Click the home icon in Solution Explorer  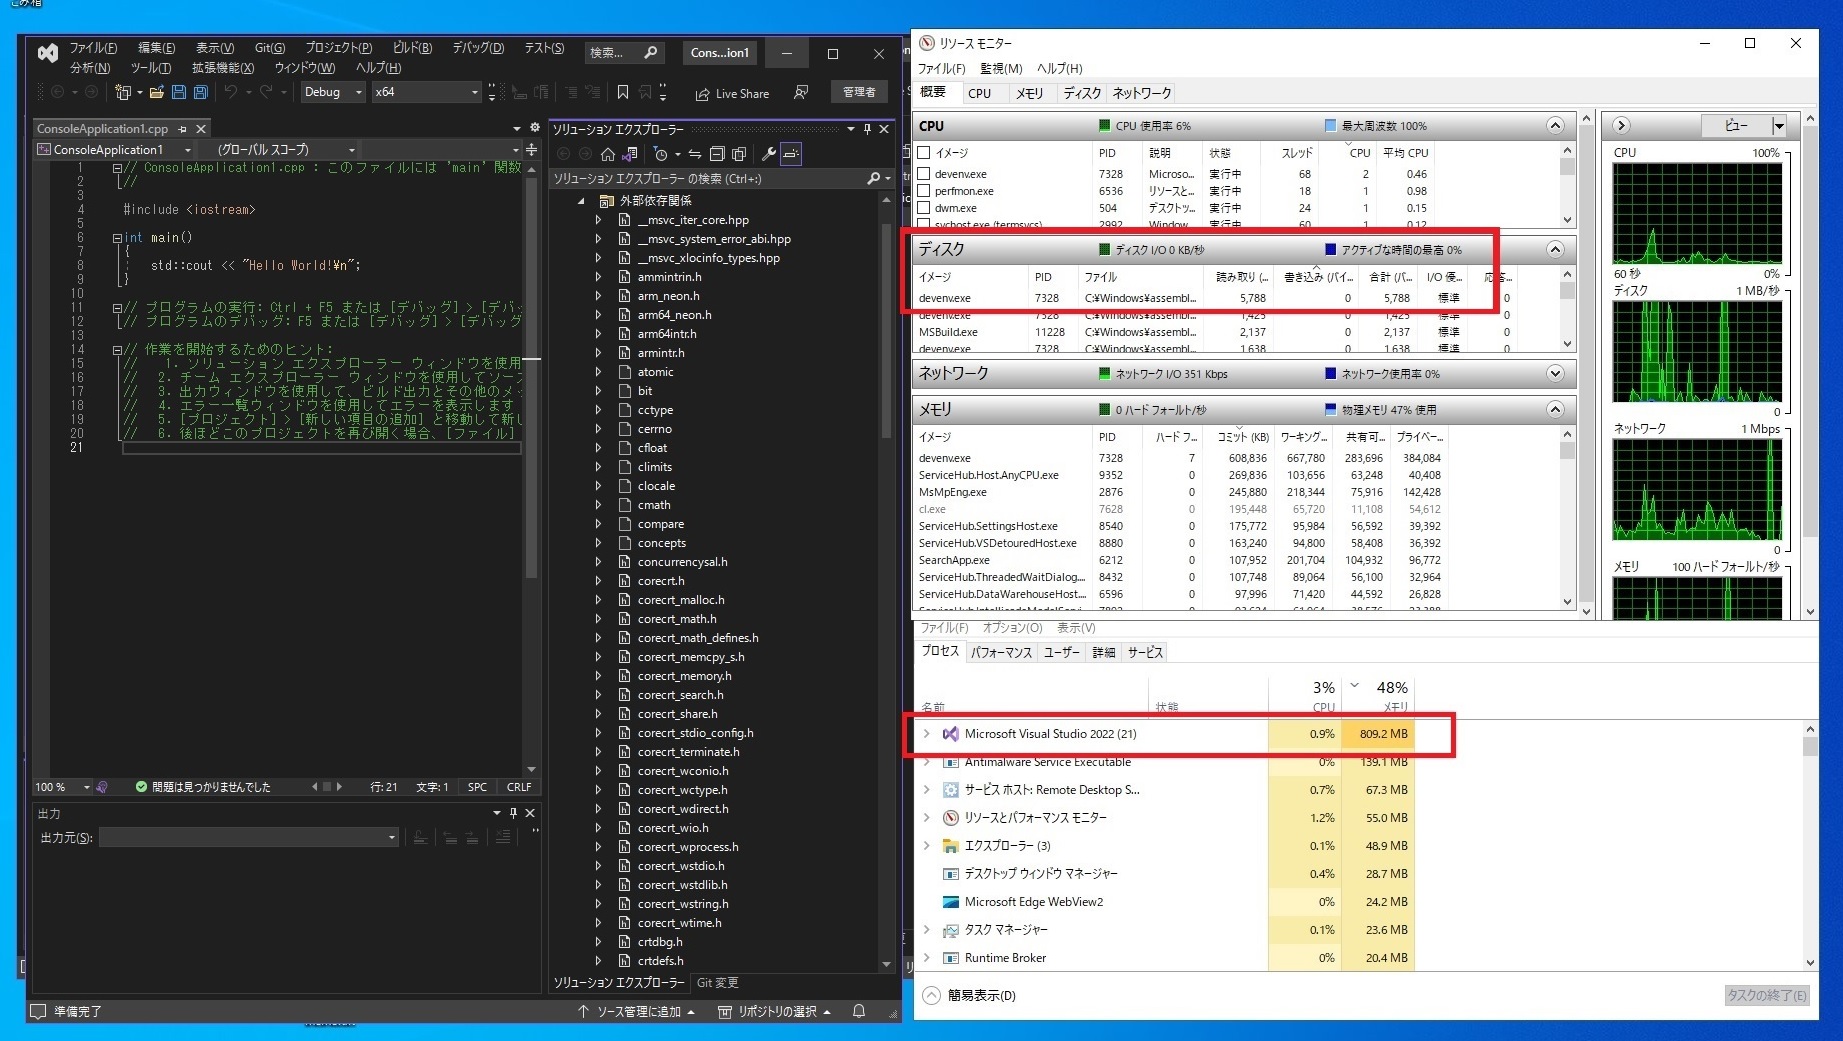pyautogui.click(x=608, y=154)
